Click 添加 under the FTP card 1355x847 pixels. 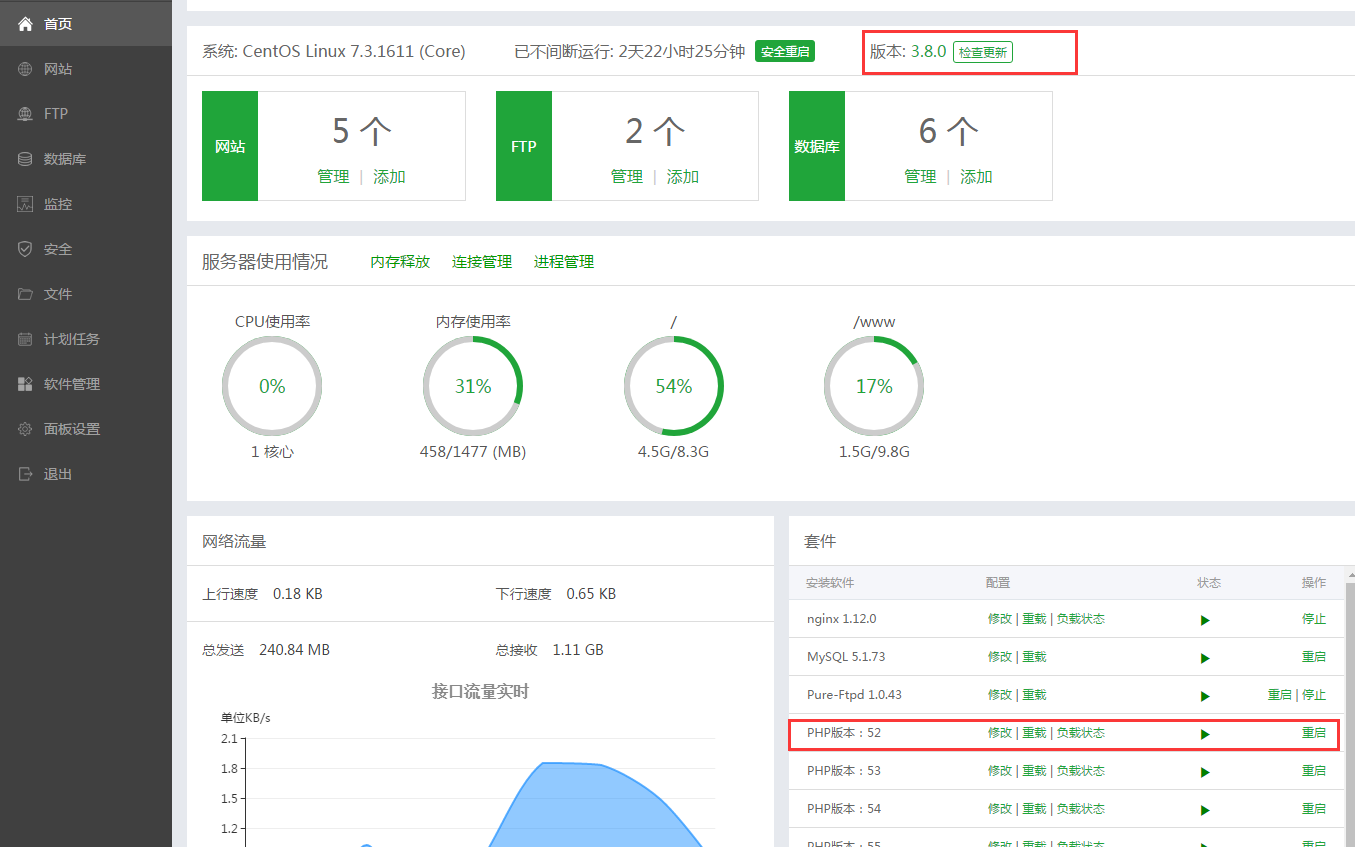pyautogui.click(x=683, y=177)
